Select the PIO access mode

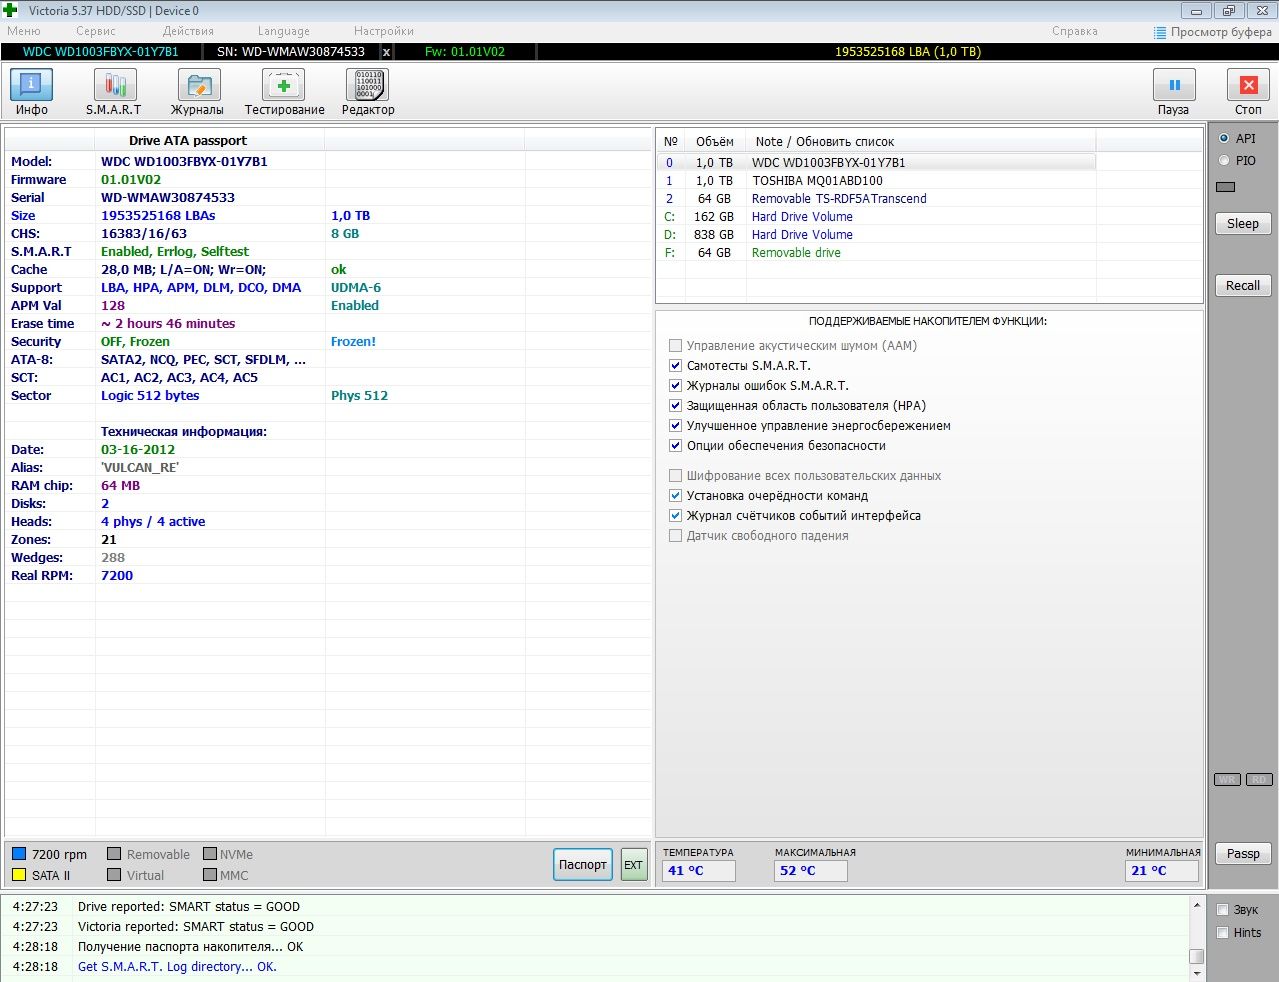(x=1224, y=161)
